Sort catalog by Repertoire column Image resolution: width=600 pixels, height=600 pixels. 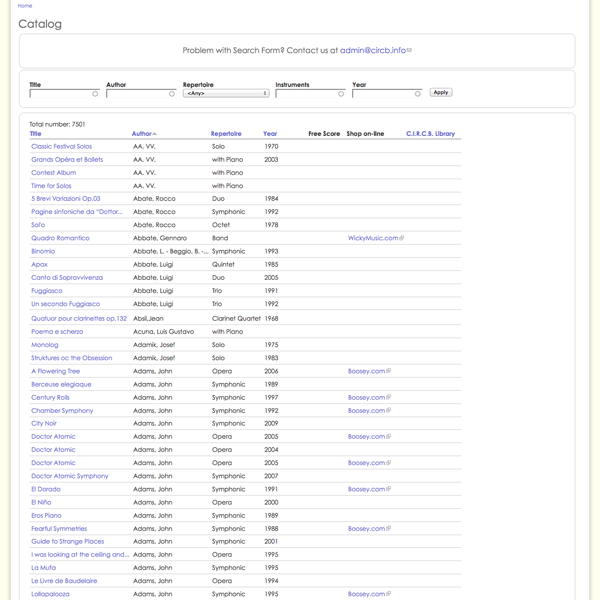click(x=226, y=133)
